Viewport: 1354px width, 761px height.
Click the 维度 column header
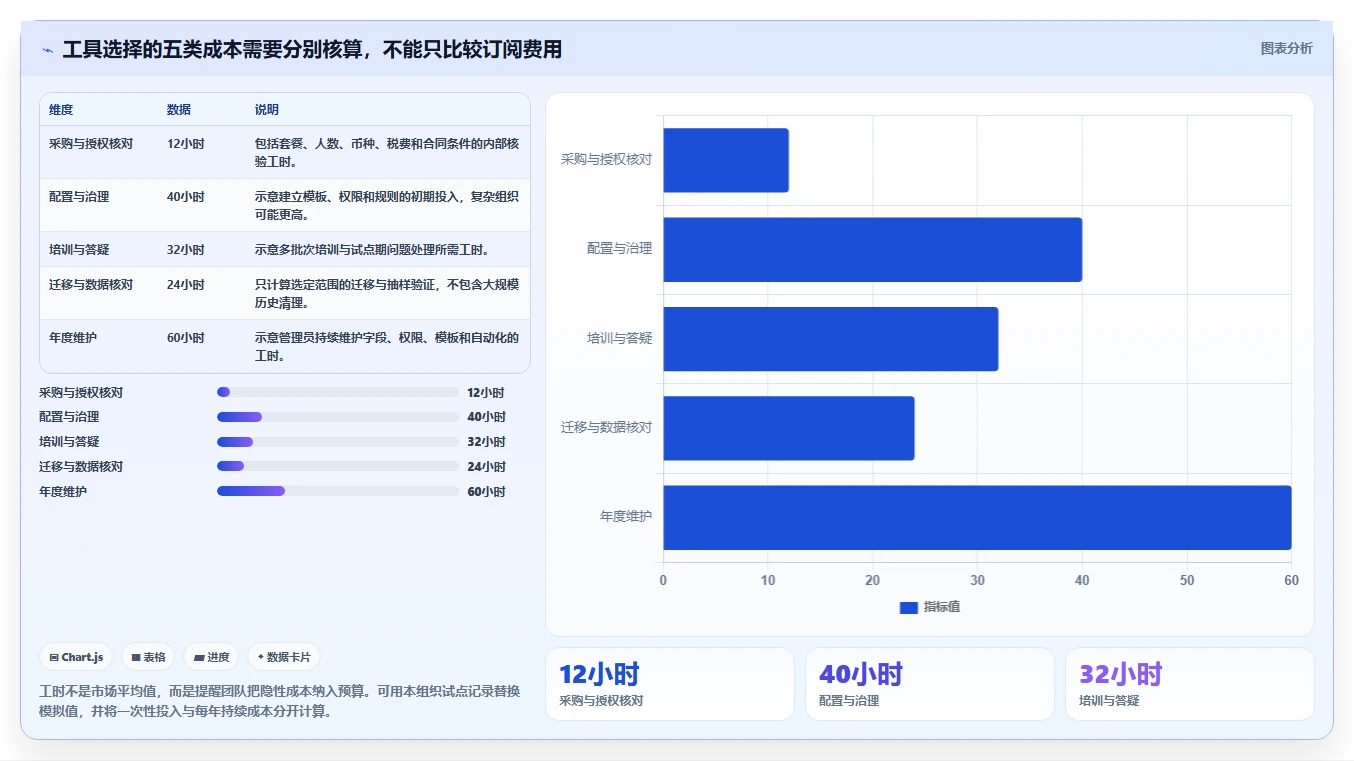pyautogui.click(x=61, y=110)
